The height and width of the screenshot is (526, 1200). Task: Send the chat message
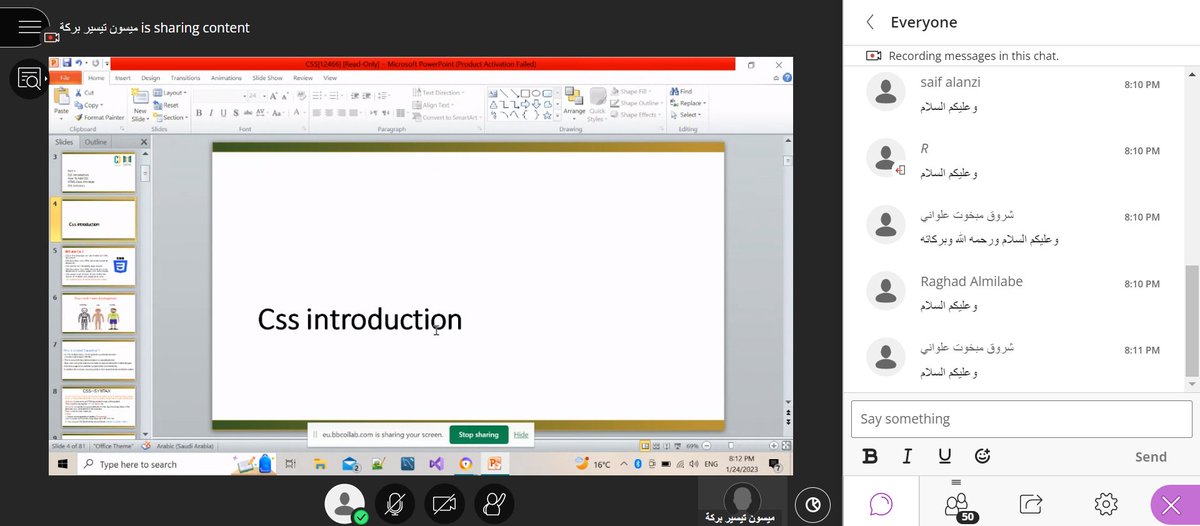(x=1151, y=457)
